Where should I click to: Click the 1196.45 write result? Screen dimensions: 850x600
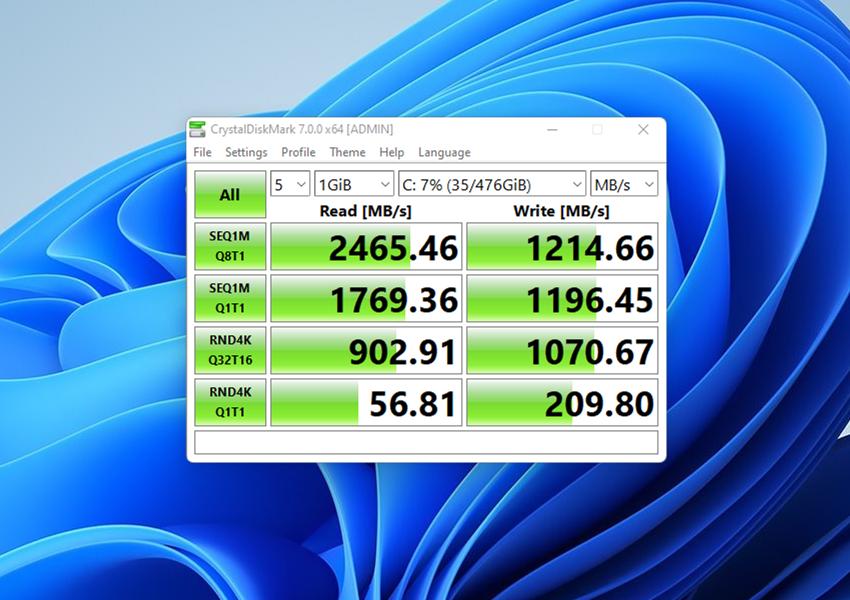(562, 298)
